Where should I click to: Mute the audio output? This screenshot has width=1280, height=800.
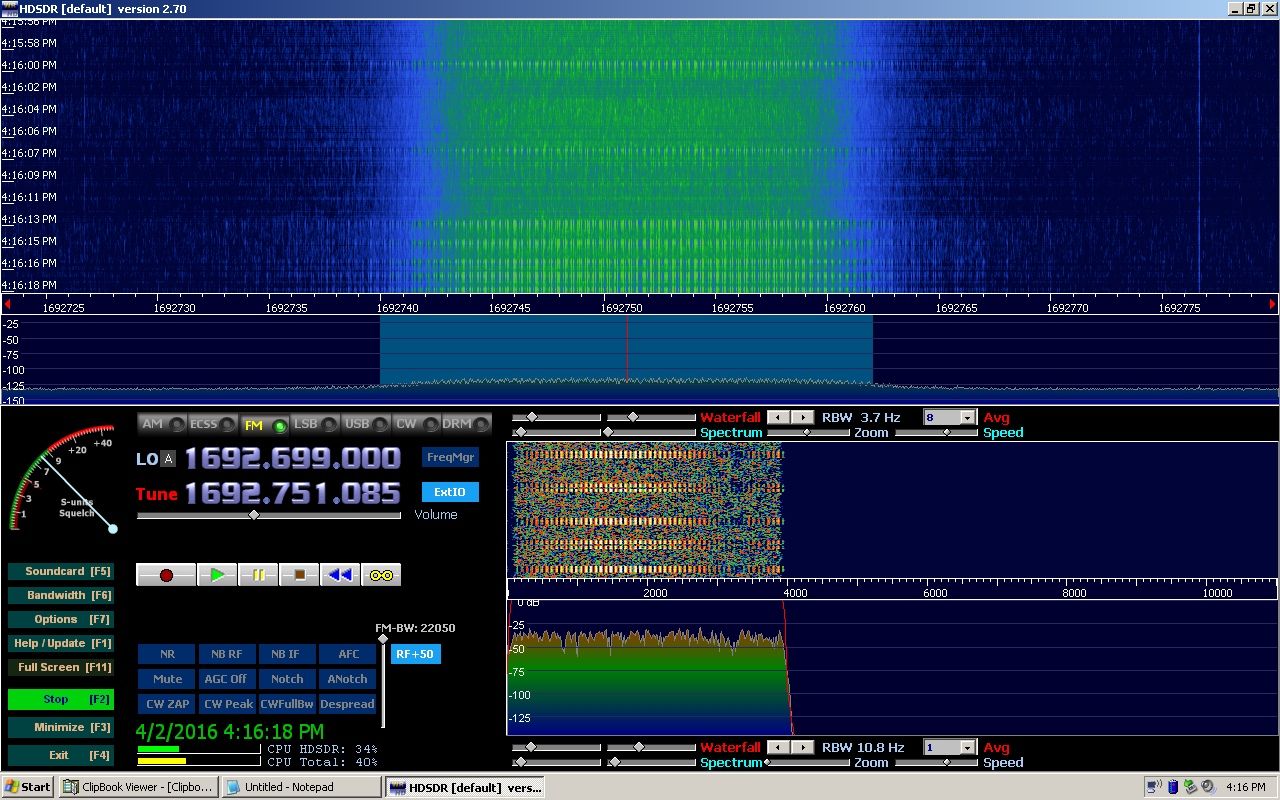tap(167, 679)
